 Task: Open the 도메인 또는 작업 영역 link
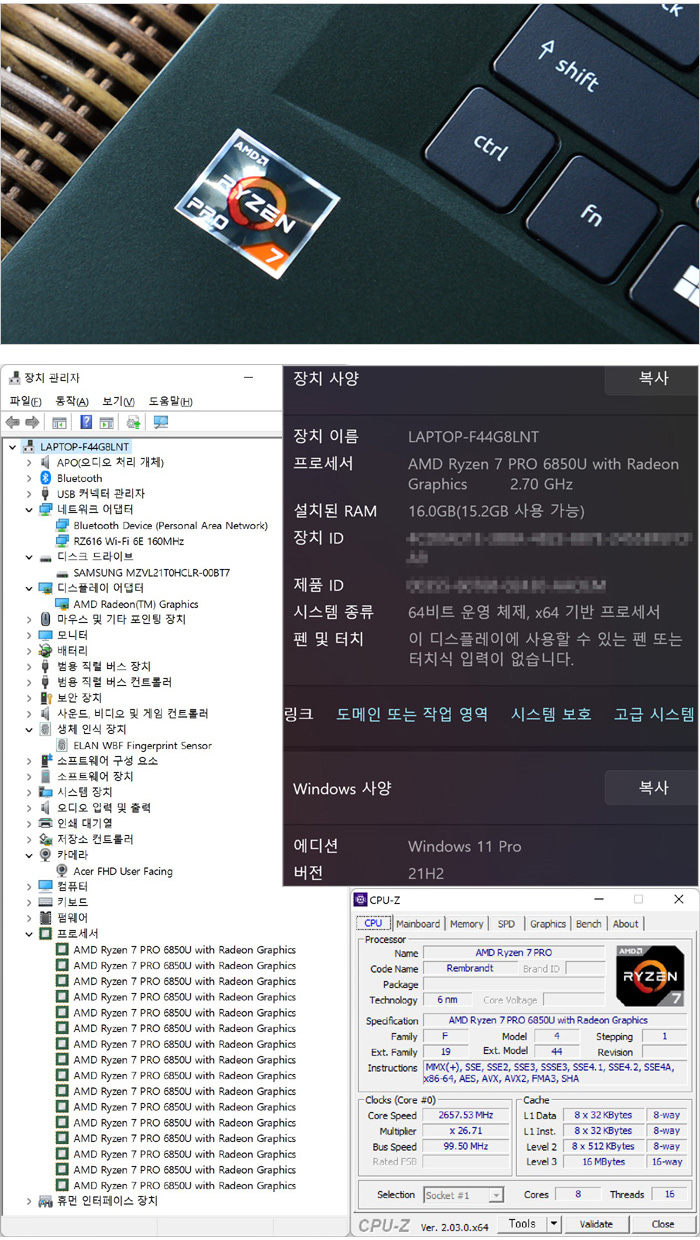(x=412, y=714)
